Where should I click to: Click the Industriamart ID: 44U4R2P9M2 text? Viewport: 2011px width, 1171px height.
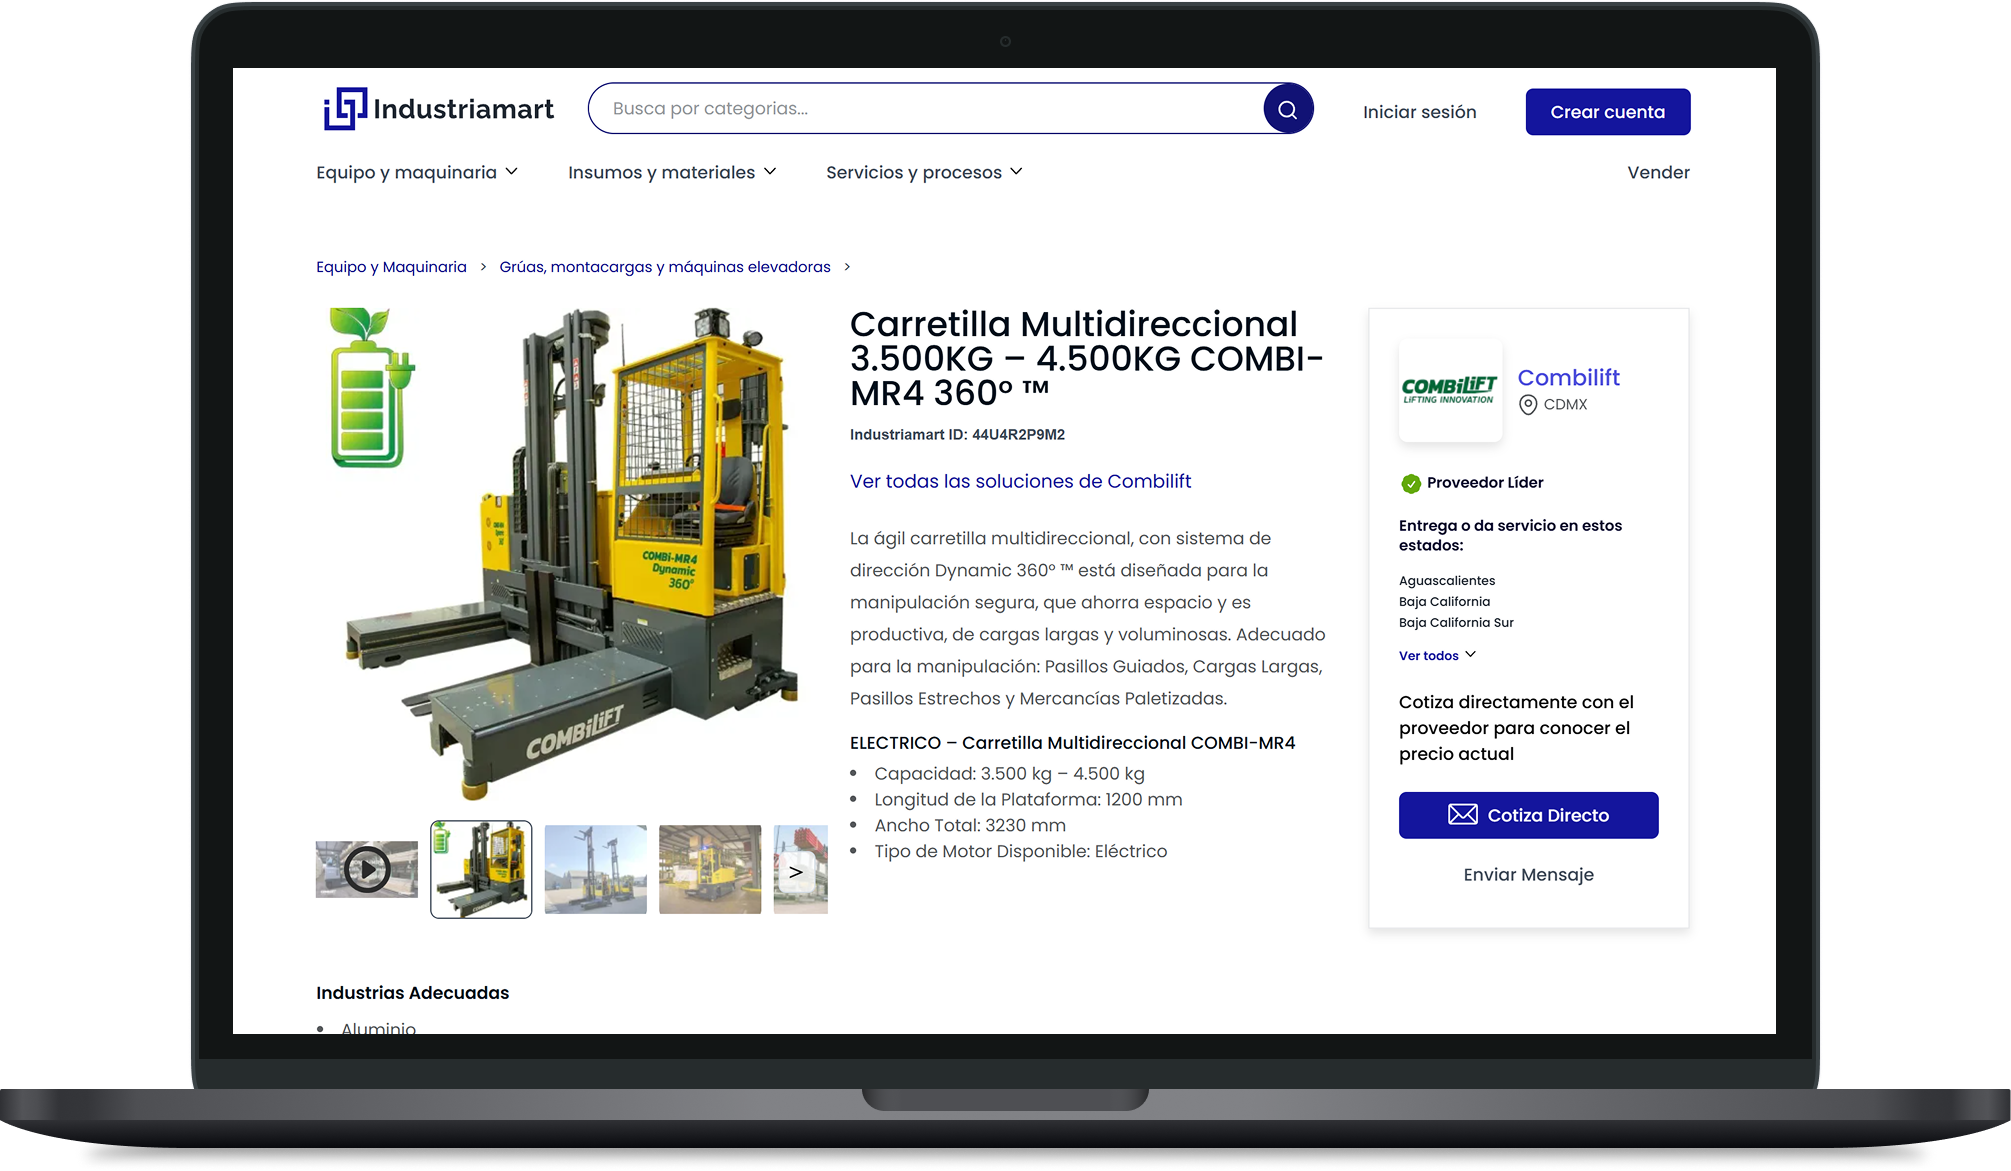957,435
